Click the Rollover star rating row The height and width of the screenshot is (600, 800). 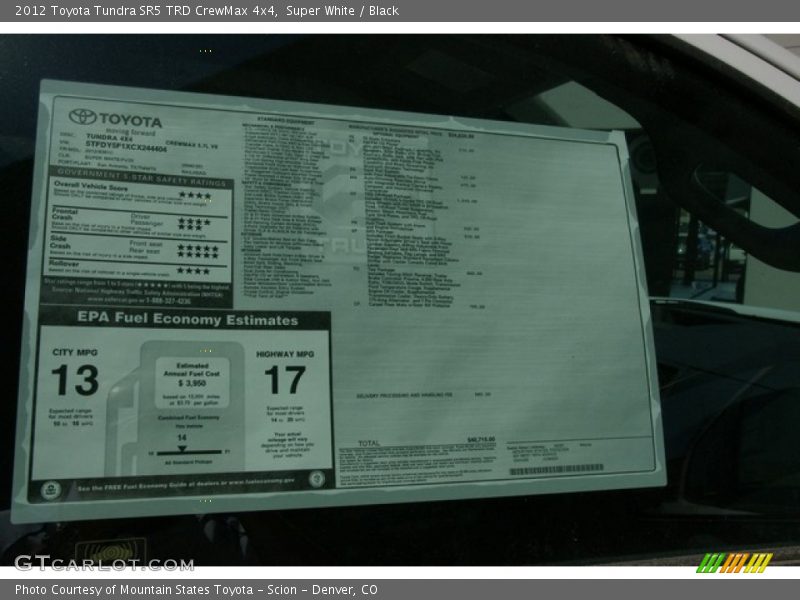(x=193, y=270)
